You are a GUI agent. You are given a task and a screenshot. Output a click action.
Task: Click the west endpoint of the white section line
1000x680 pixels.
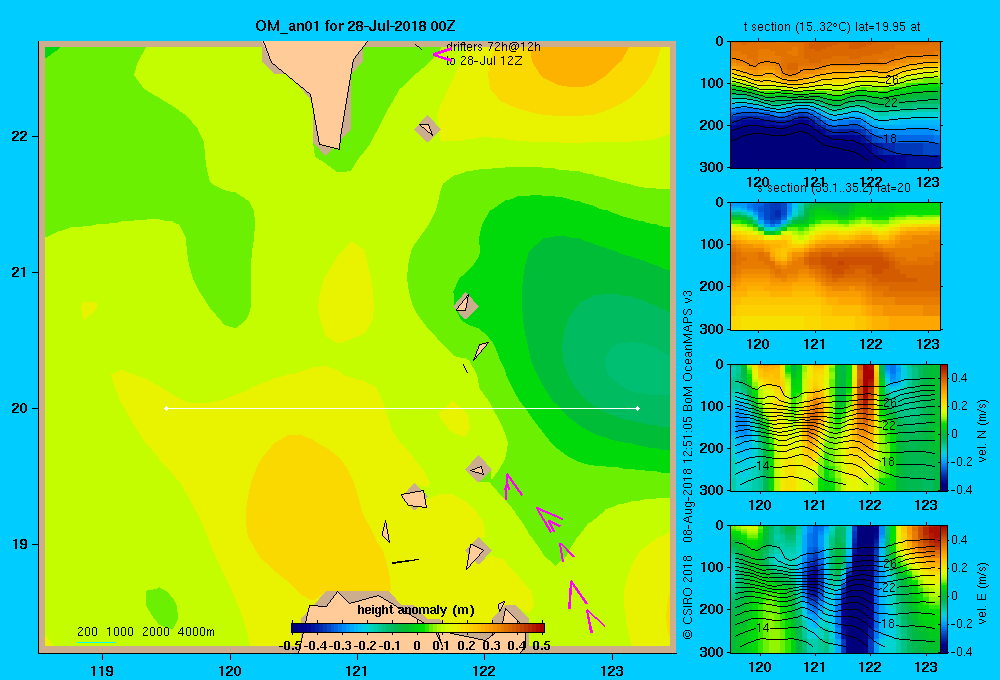tap(166, 408)
